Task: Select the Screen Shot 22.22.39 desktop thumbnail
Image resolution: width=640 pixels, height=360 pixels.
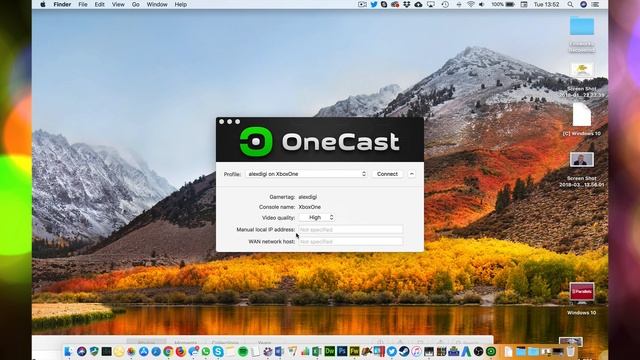Action: pyautogui.click(x=582, y=70)
